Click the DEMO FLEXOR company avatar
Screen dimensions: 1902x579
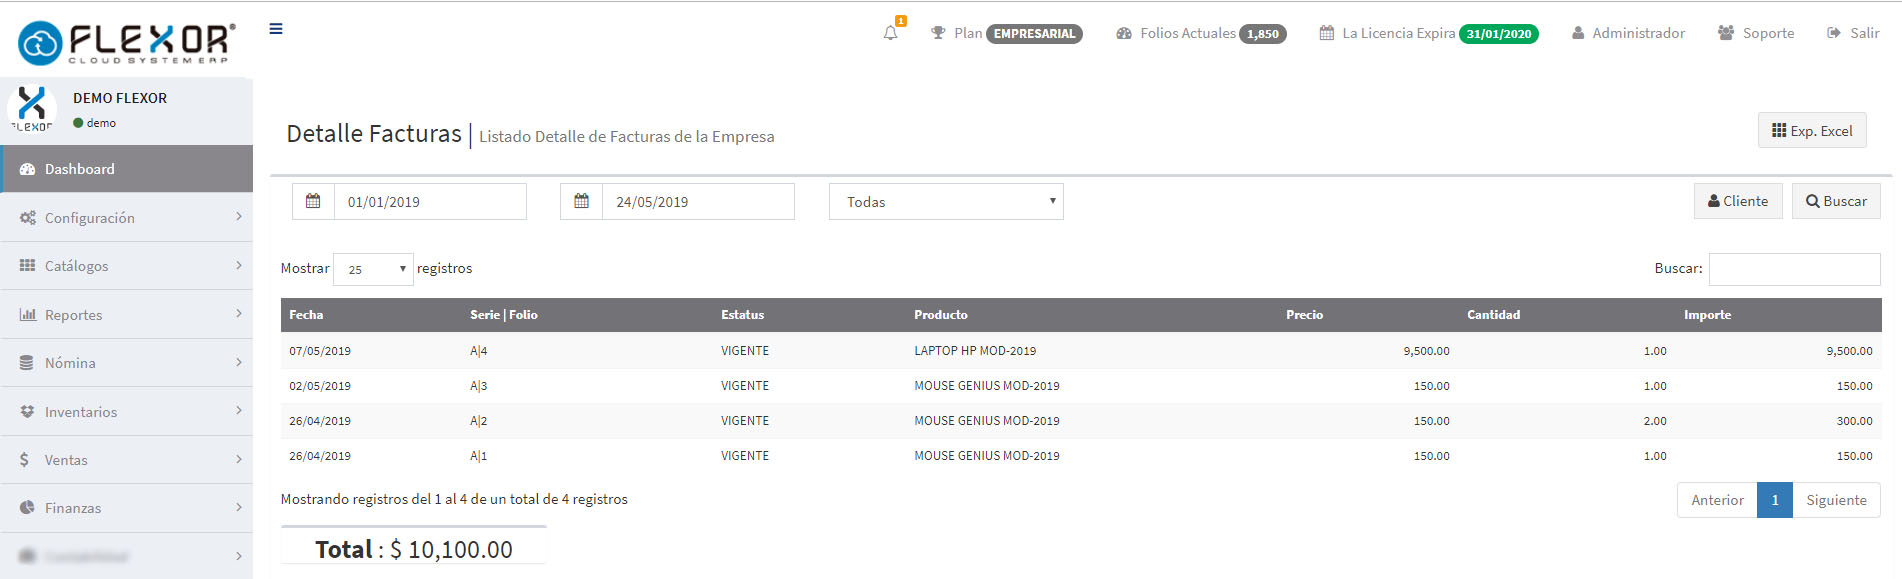pyautogui.click(x=32, y=109)
